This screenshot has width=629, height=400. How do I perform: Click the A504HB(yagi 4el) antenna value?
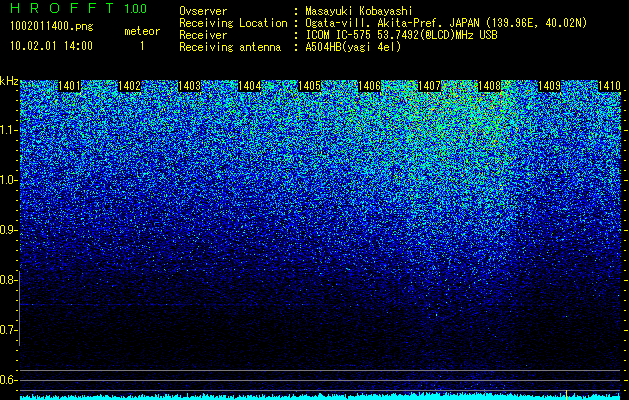point(353,47)
